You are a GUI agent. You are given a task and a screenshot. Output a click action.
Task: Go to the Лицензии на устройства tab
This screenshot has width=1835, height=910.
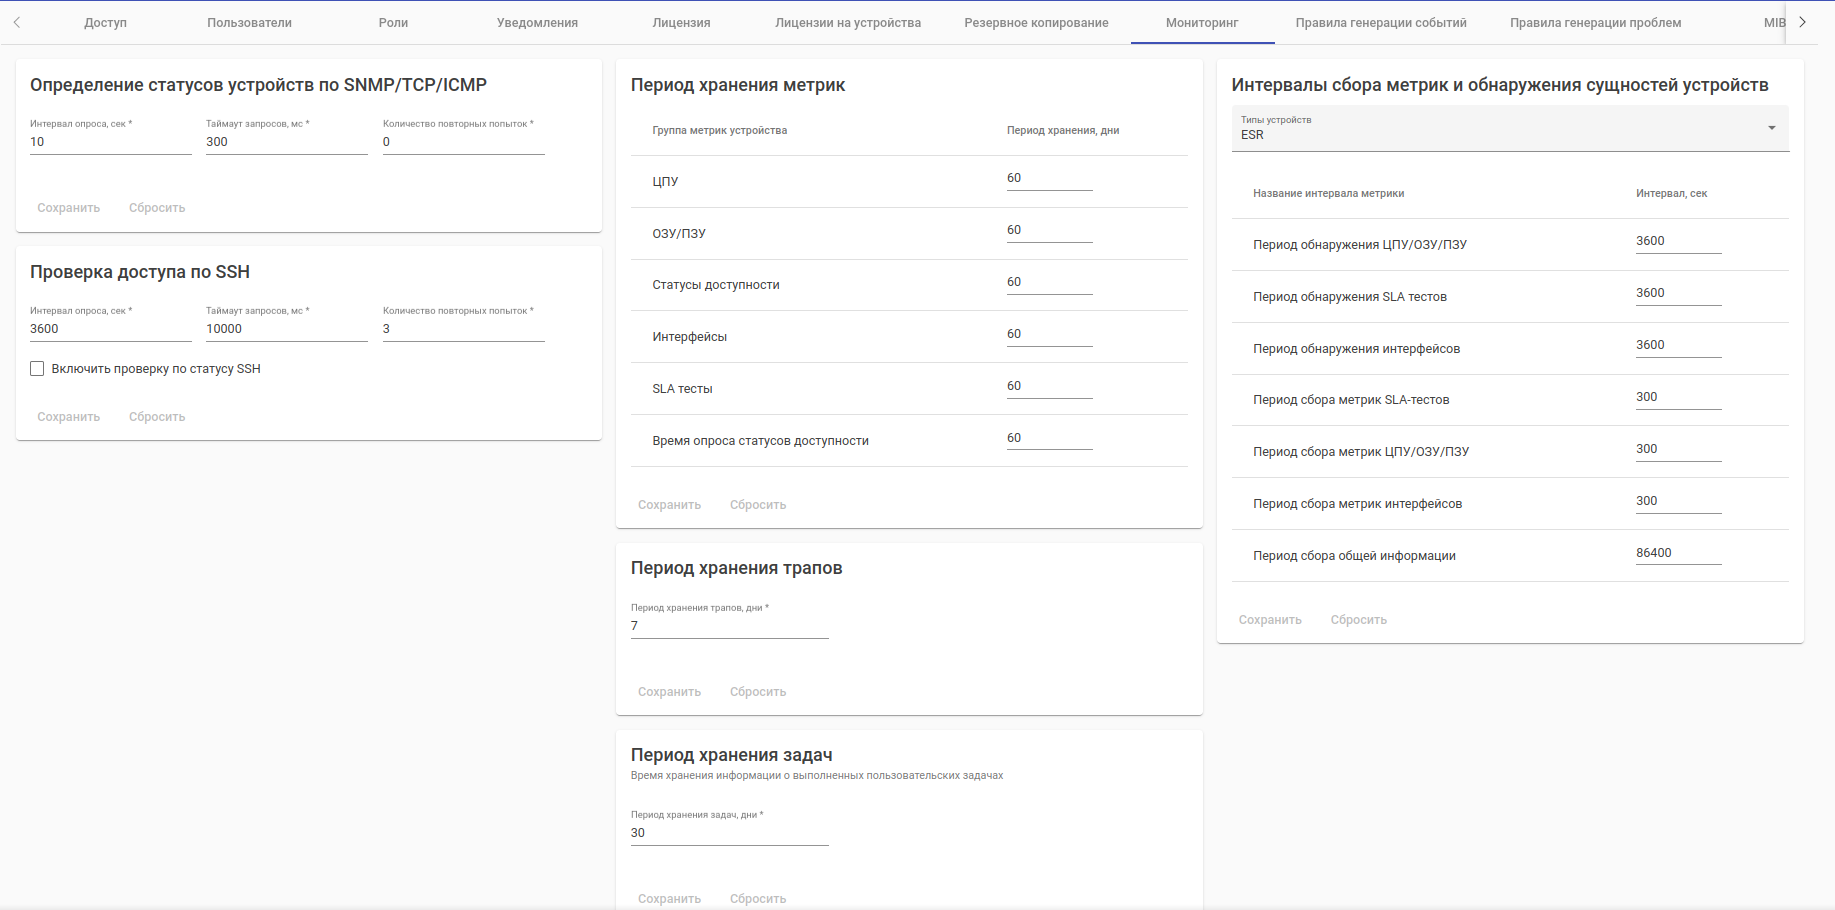click(847, 23)
